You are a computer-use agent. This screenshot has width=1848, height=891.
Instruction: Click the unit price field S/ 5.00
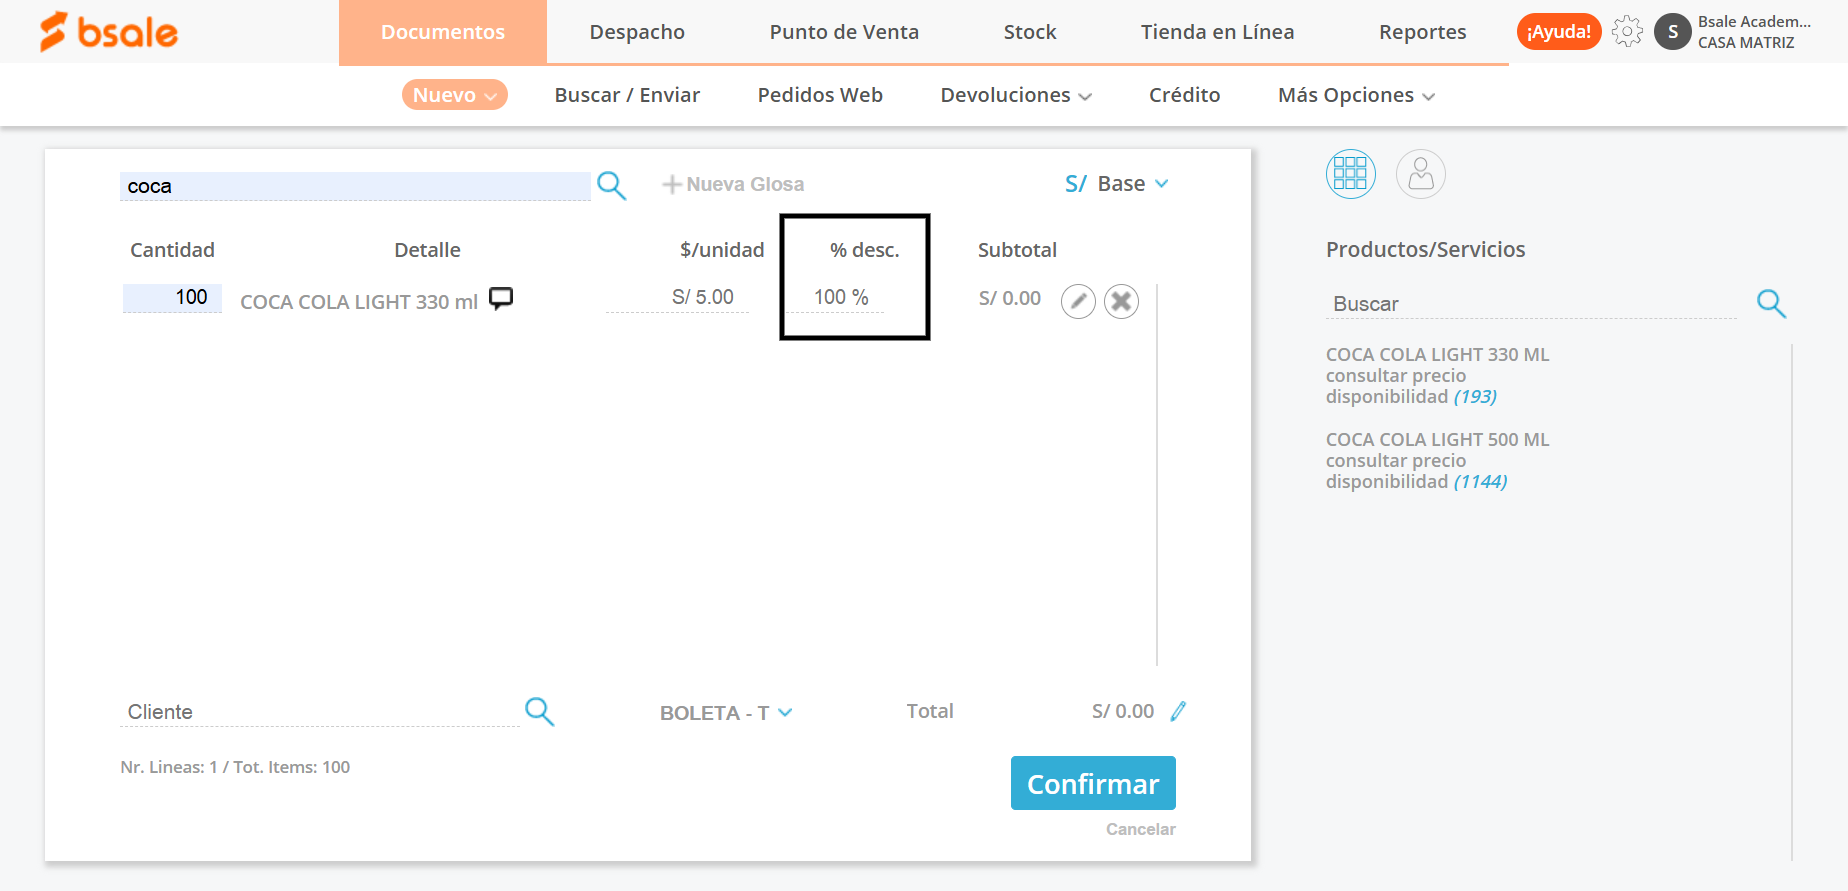(x=678, y=297)
